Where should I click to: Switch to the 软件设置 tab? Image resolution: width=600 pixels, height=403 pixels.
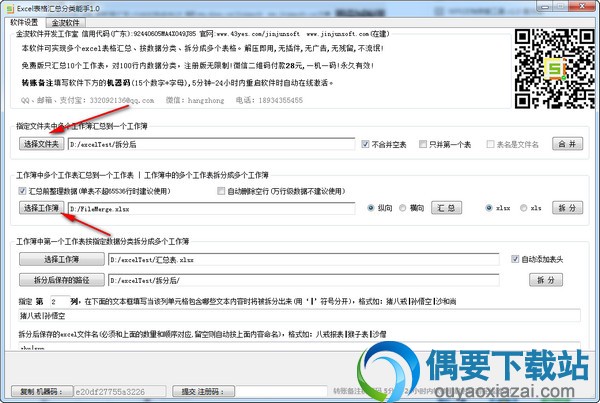[x=24, y=23]
